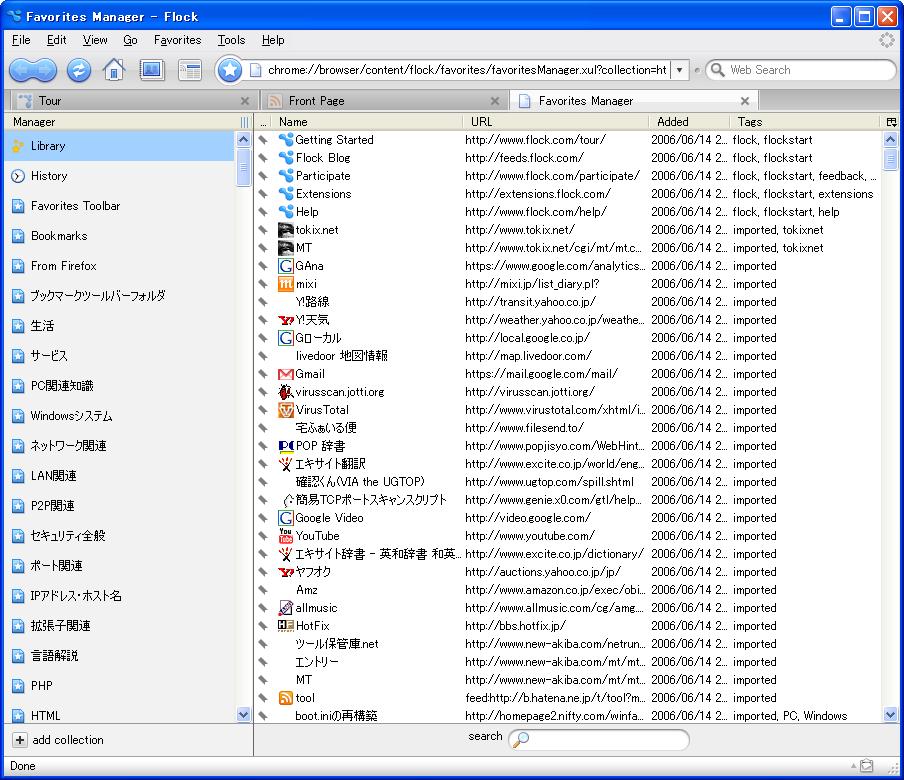The width and height of the screenshot is (904, 780).
Task: Close the Favorites Manager tab
Action: click(x=745, y=101)
